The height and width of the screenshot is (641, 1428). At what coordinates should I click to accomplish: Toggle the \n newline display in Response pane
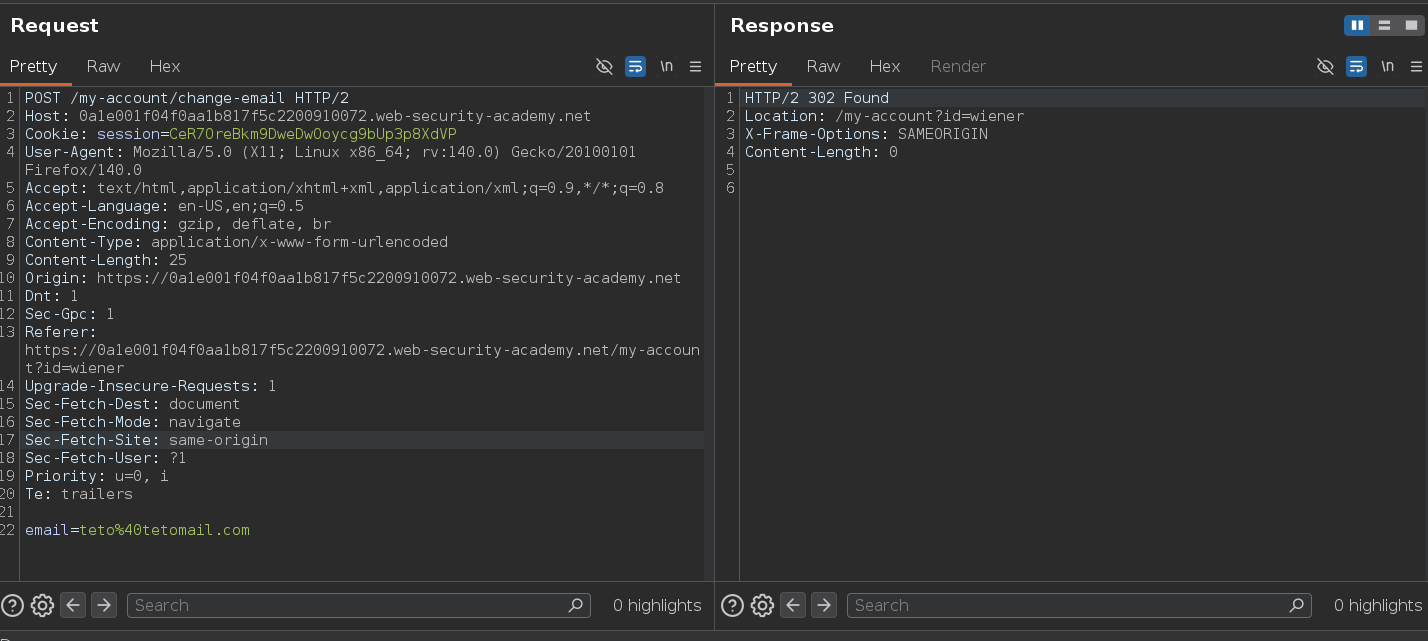(x=1387, y=67)
